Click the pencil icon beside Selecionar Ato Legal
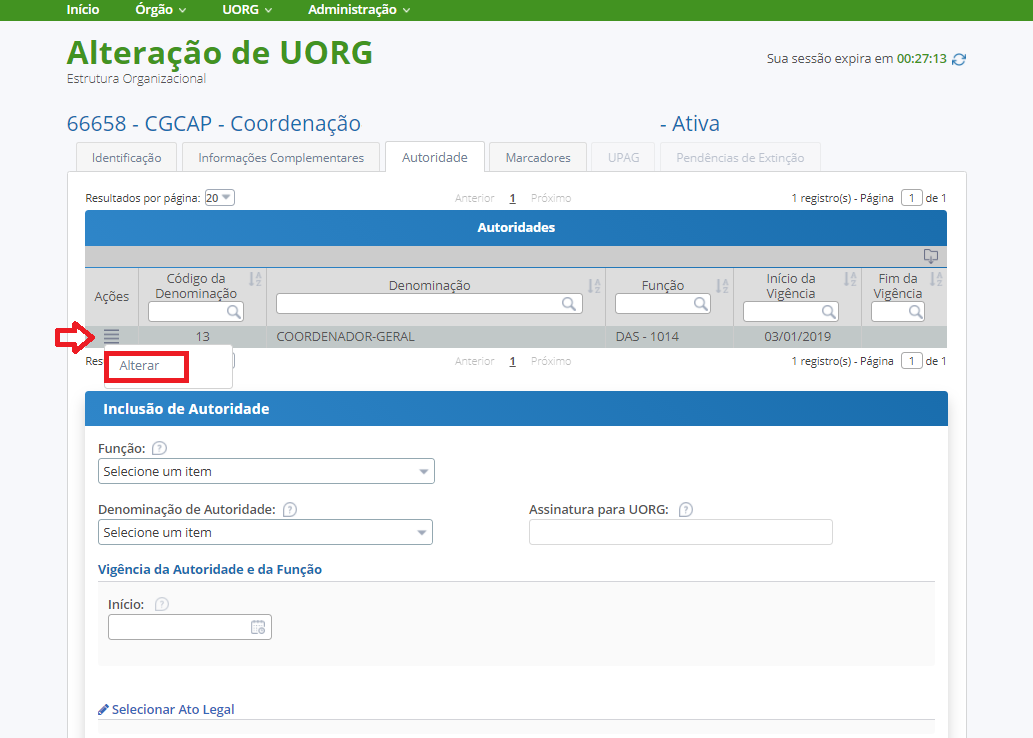This screenshot has width=1033, height=738. pyautogui.click(x=103, y=708)
